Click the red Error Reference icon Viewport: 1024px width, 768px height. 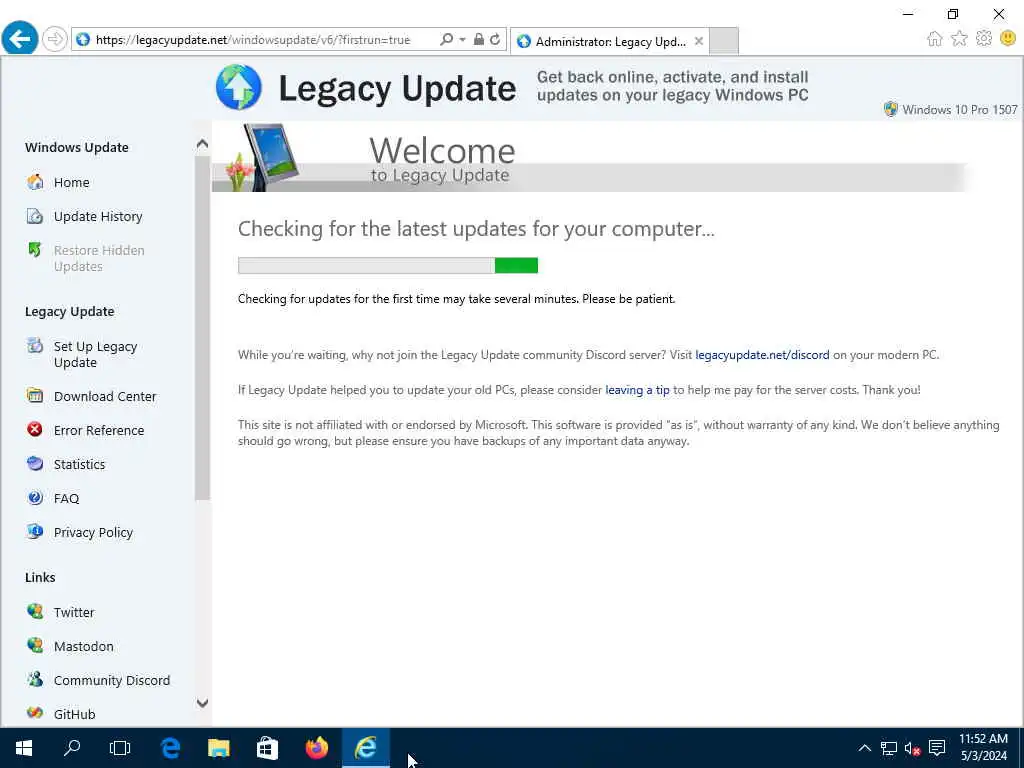point(35,430)
